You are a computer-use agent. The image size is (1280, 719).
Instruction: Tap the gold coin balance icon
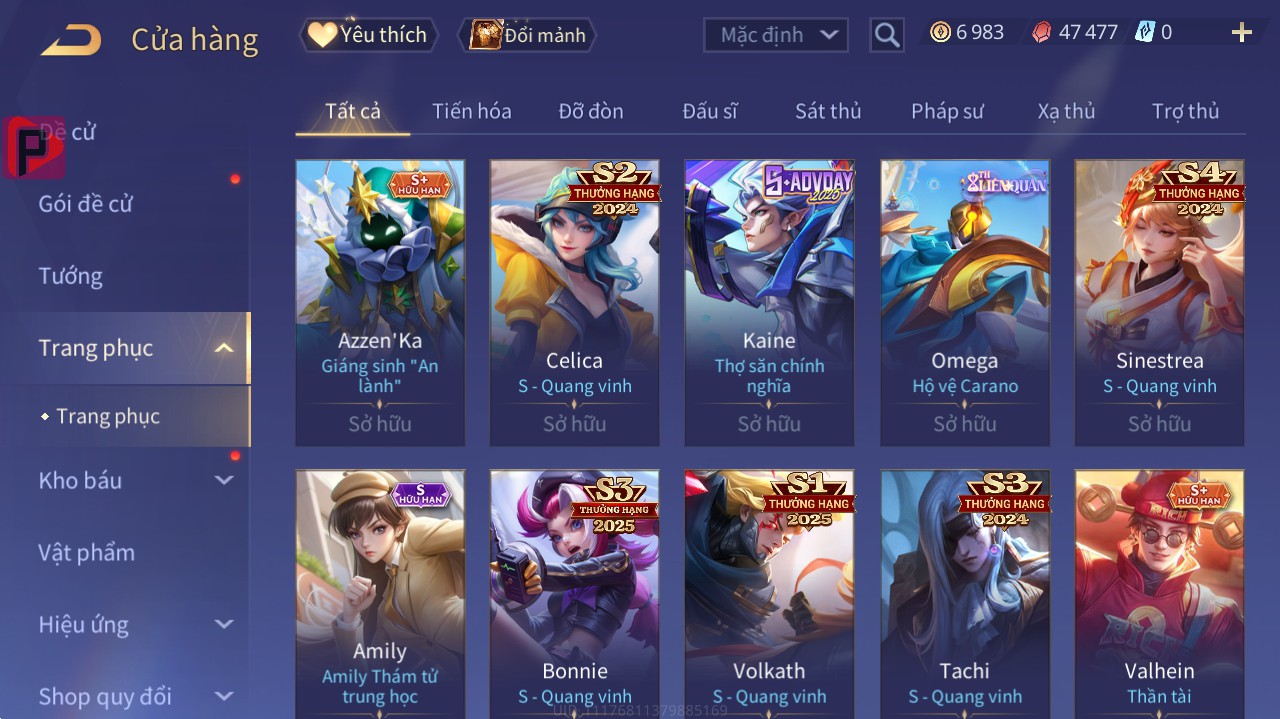[x=940, y=32]
